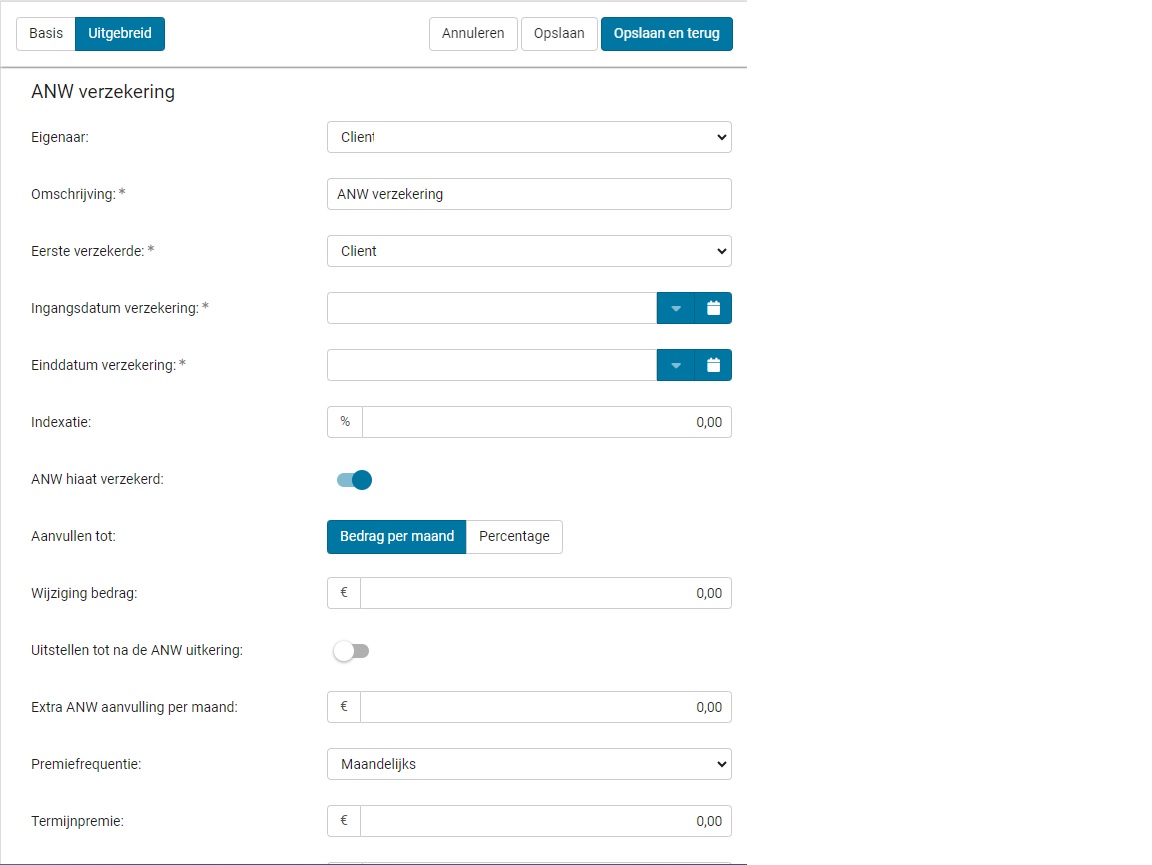This screenshot has height=865, width=1152.
Task: Click the Termijnpremie amount field
Action: [546, 821]
